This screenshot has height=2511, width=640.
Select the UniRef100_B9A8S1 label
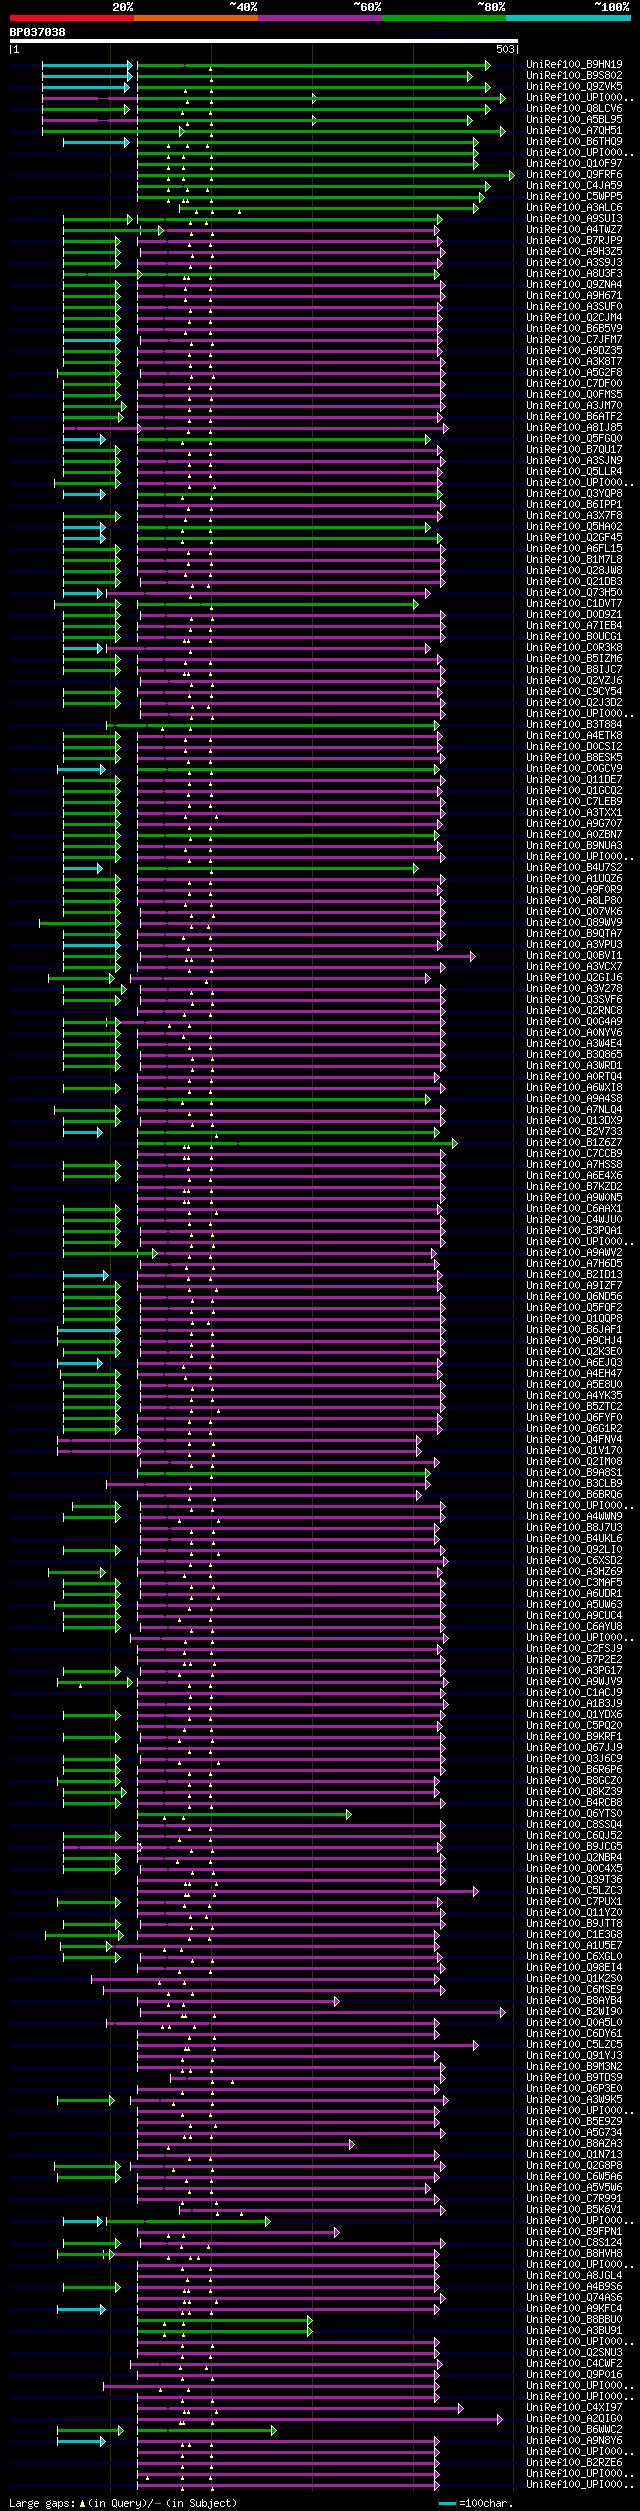[574, 1472]
